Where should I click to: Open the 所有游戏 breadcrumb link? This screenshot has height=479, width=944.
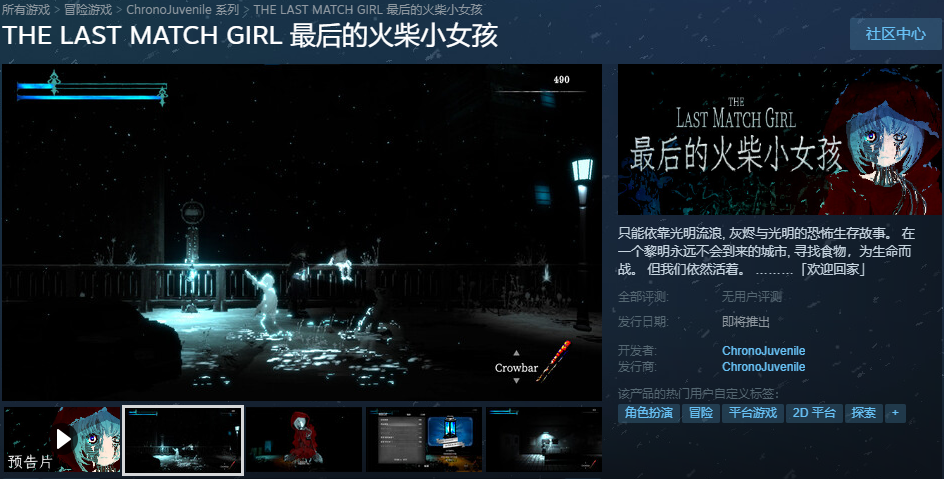tap(26, 10)
